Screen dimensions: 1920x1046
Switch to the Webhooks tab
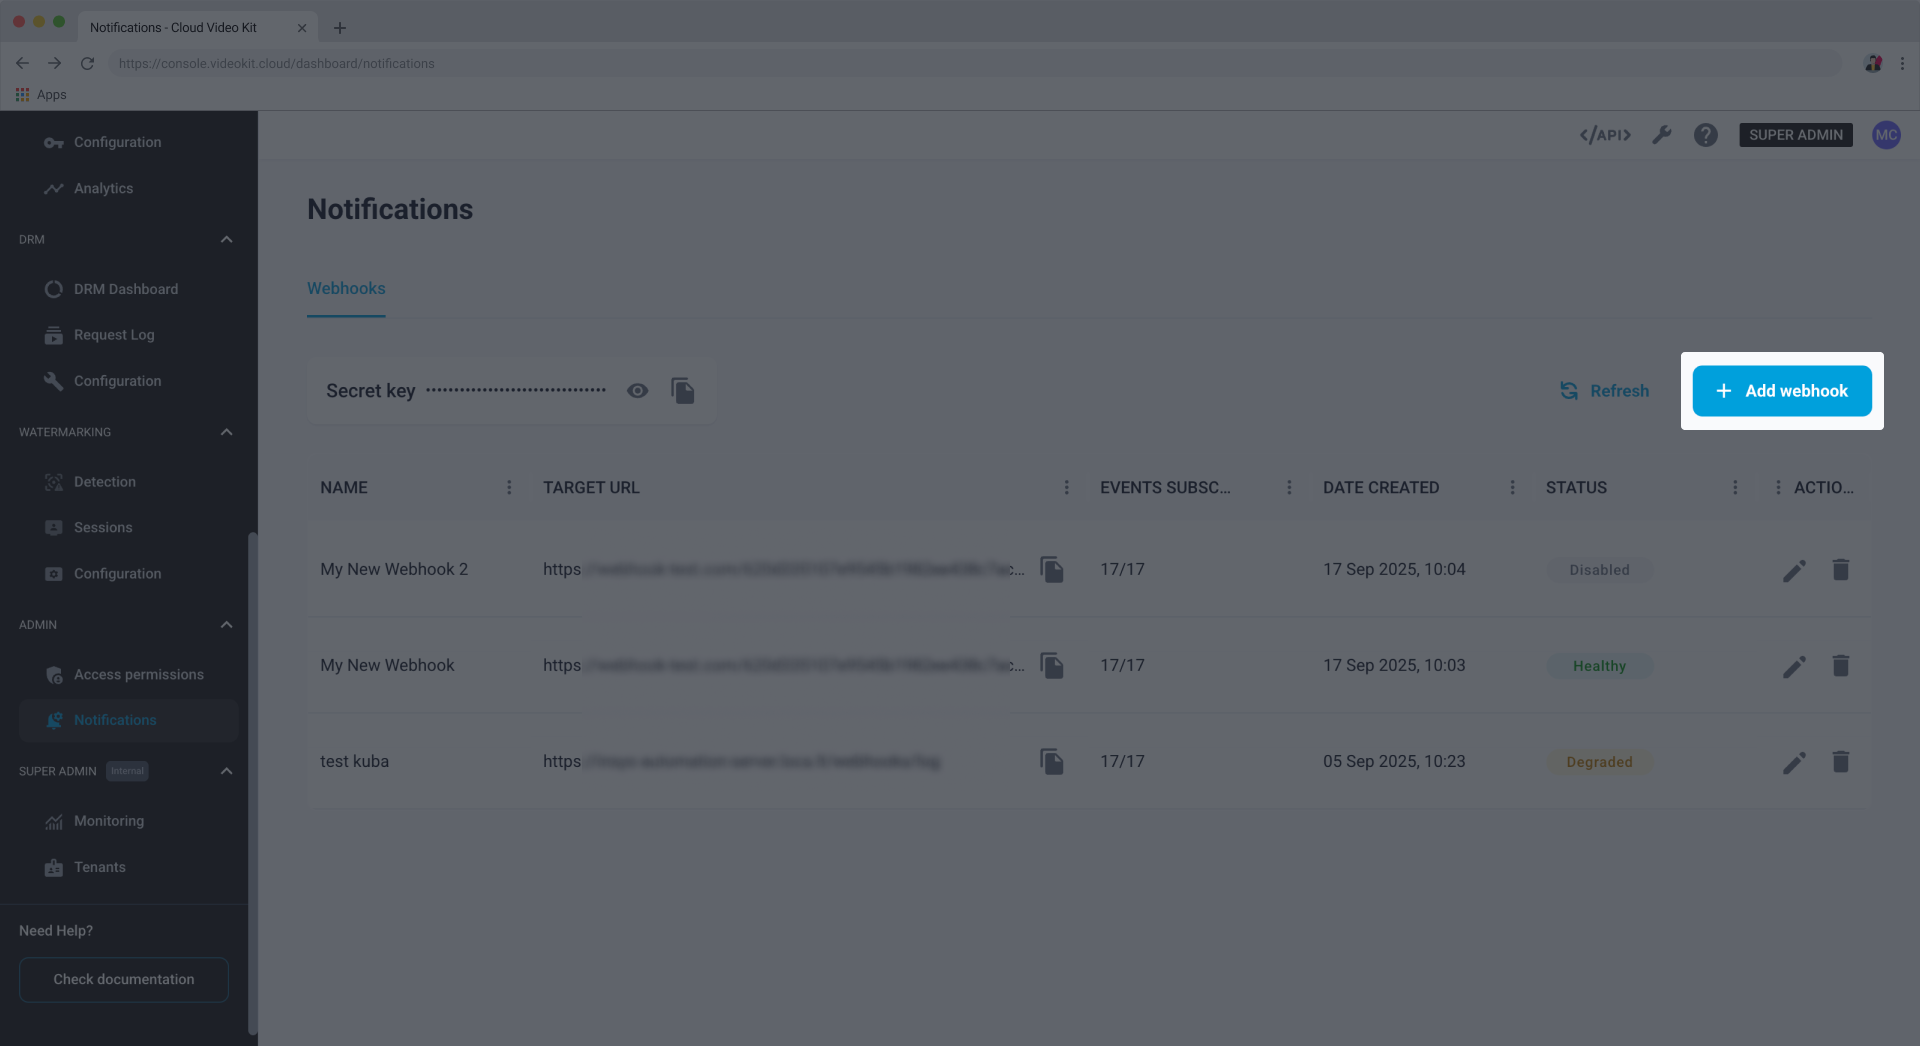(345, 288)
